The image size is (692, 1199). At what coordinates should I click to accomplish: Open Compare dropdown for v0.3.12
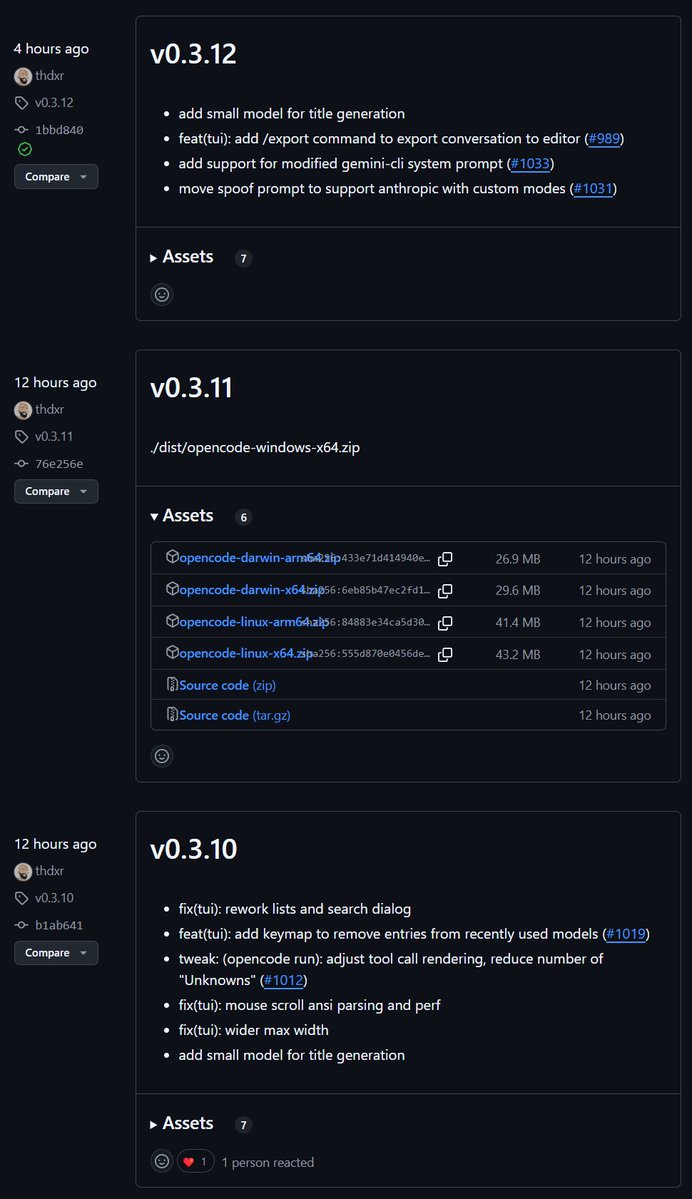56,177
